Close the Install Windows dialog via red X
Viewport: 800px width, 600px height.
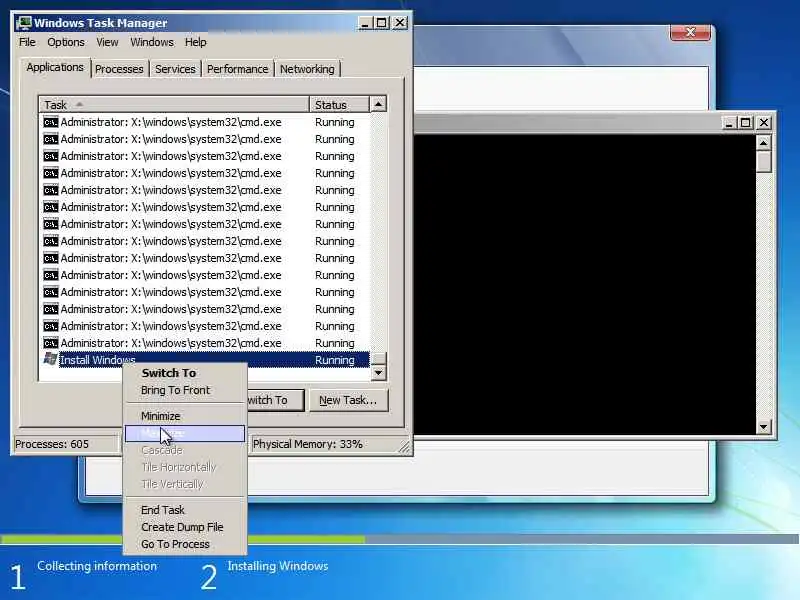tap(690, 32)
